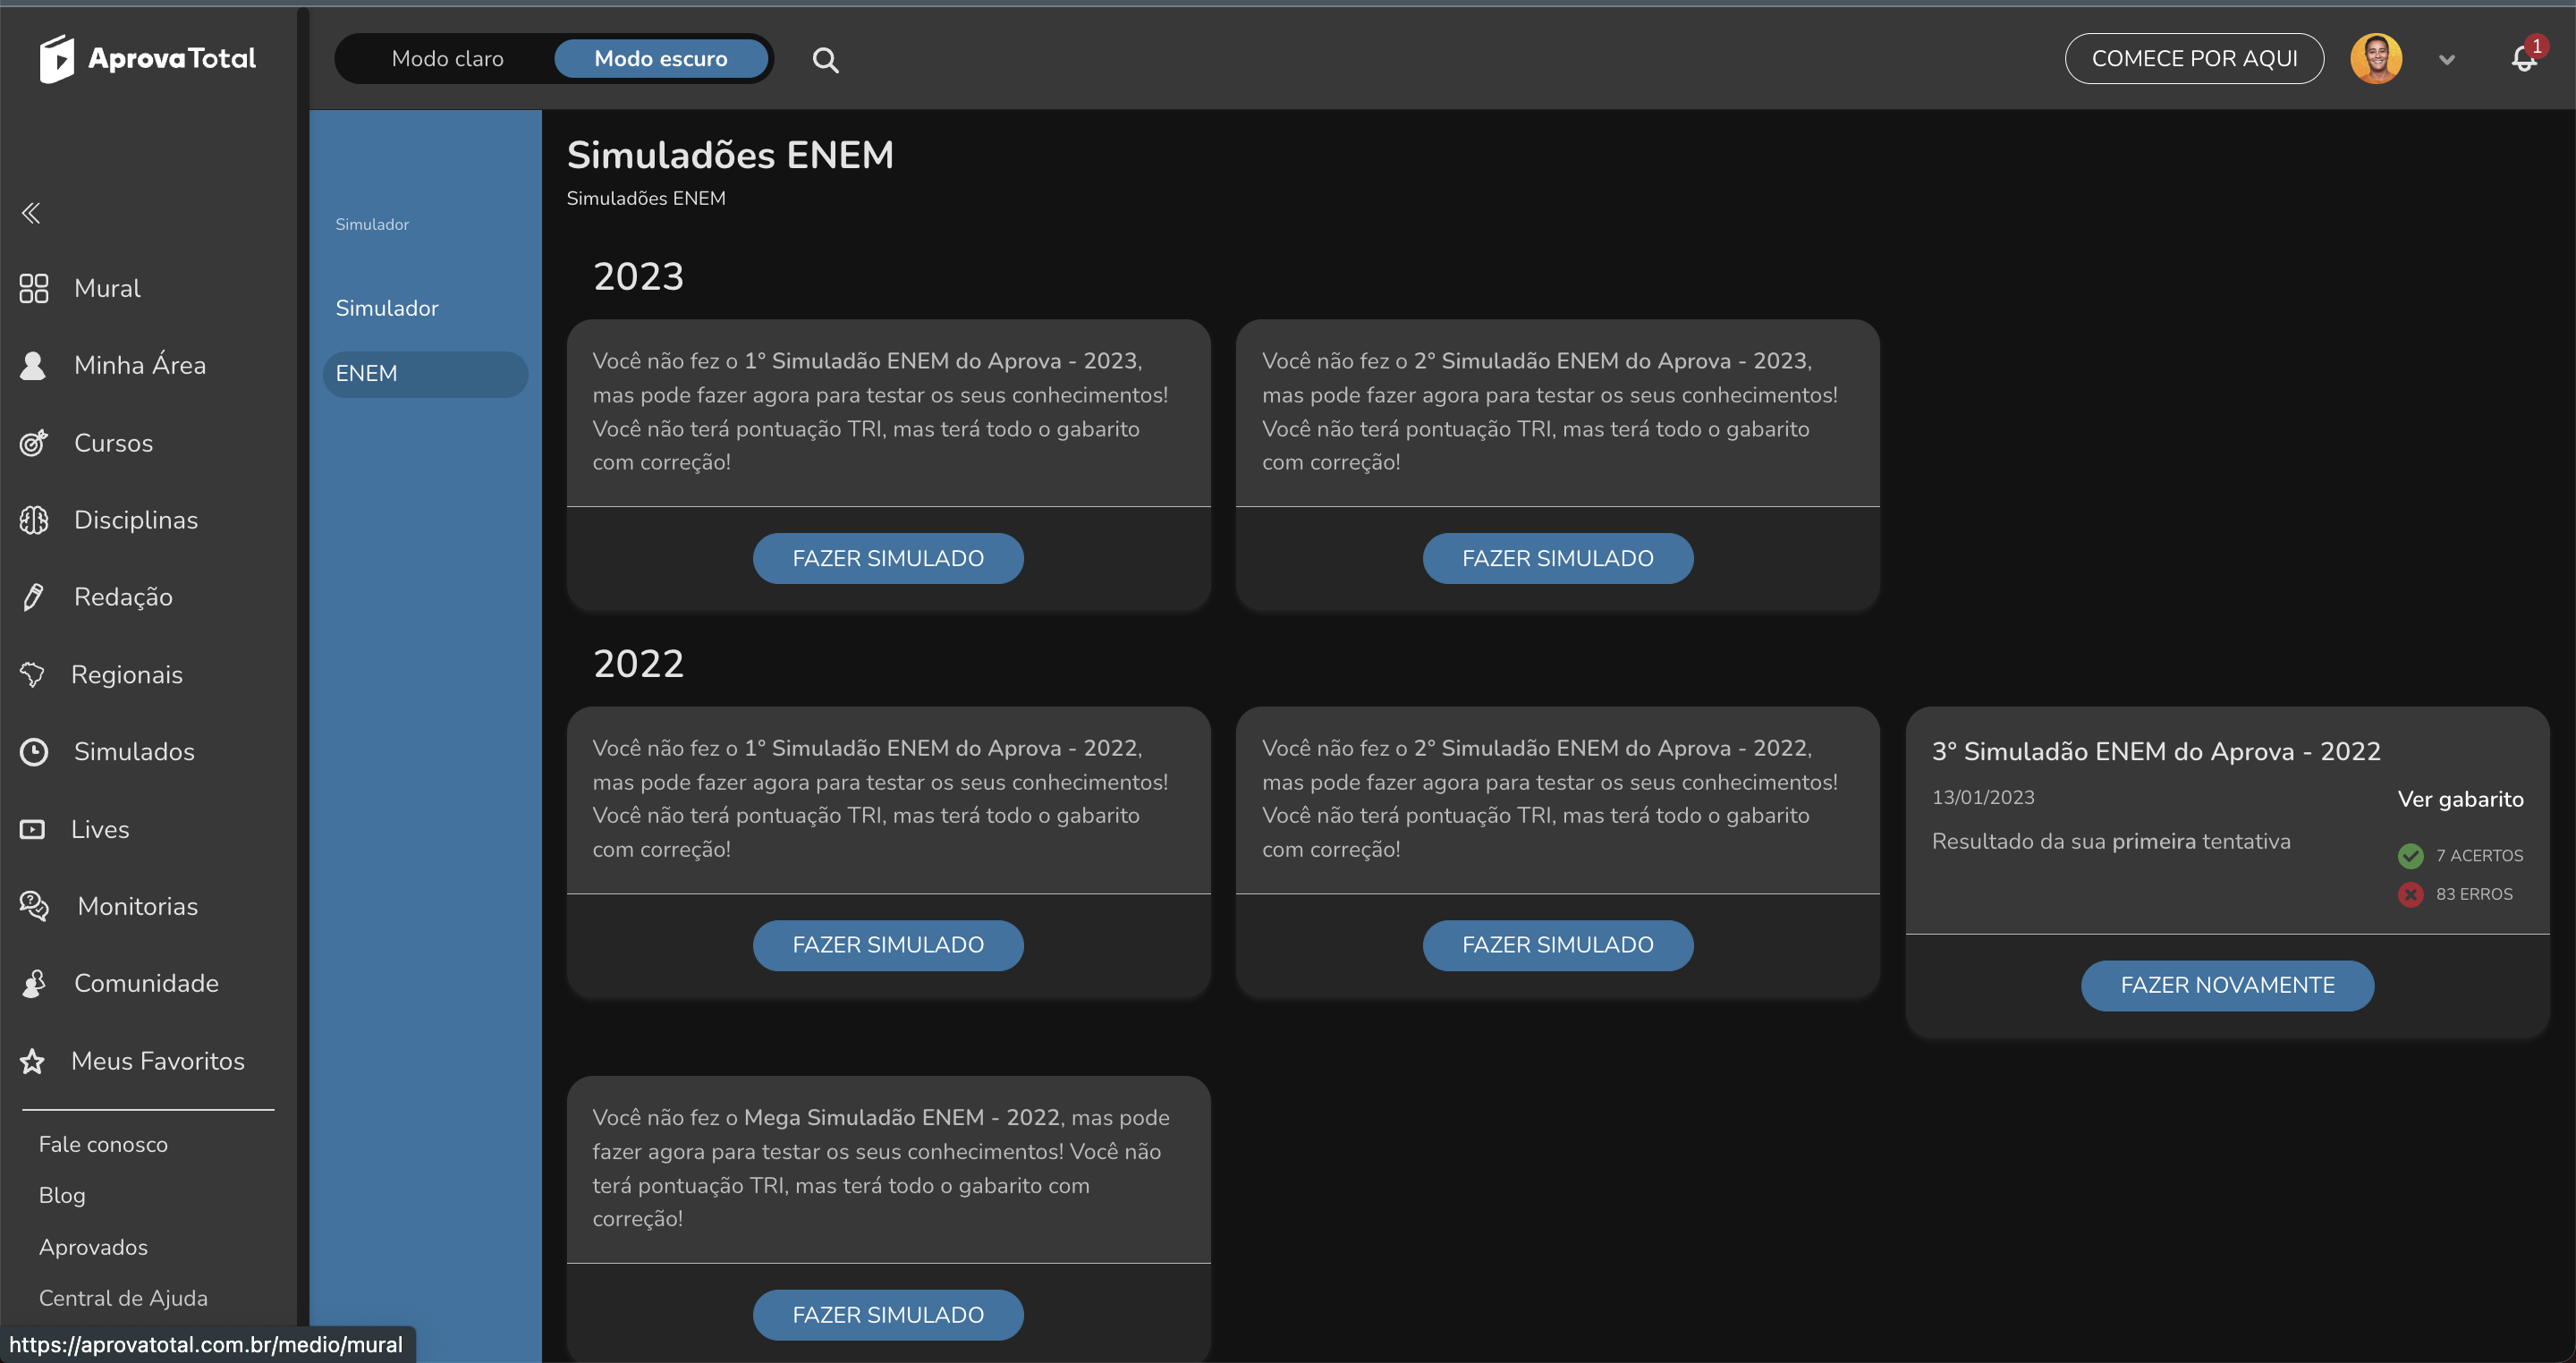Click the Disciplinas brain icon
The width and height of the screenshot is (2576, 1363).
click(34, 520)
